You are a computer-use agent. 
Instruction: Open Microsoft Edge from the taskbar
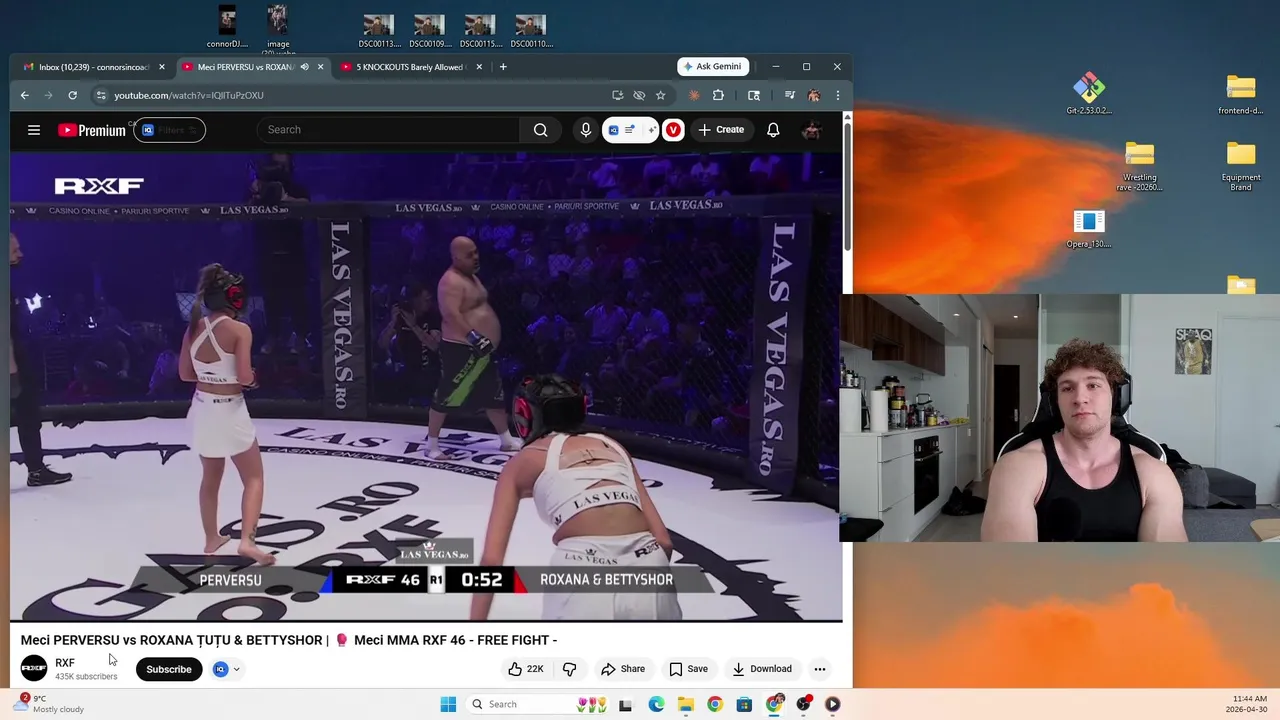(656, 704)
